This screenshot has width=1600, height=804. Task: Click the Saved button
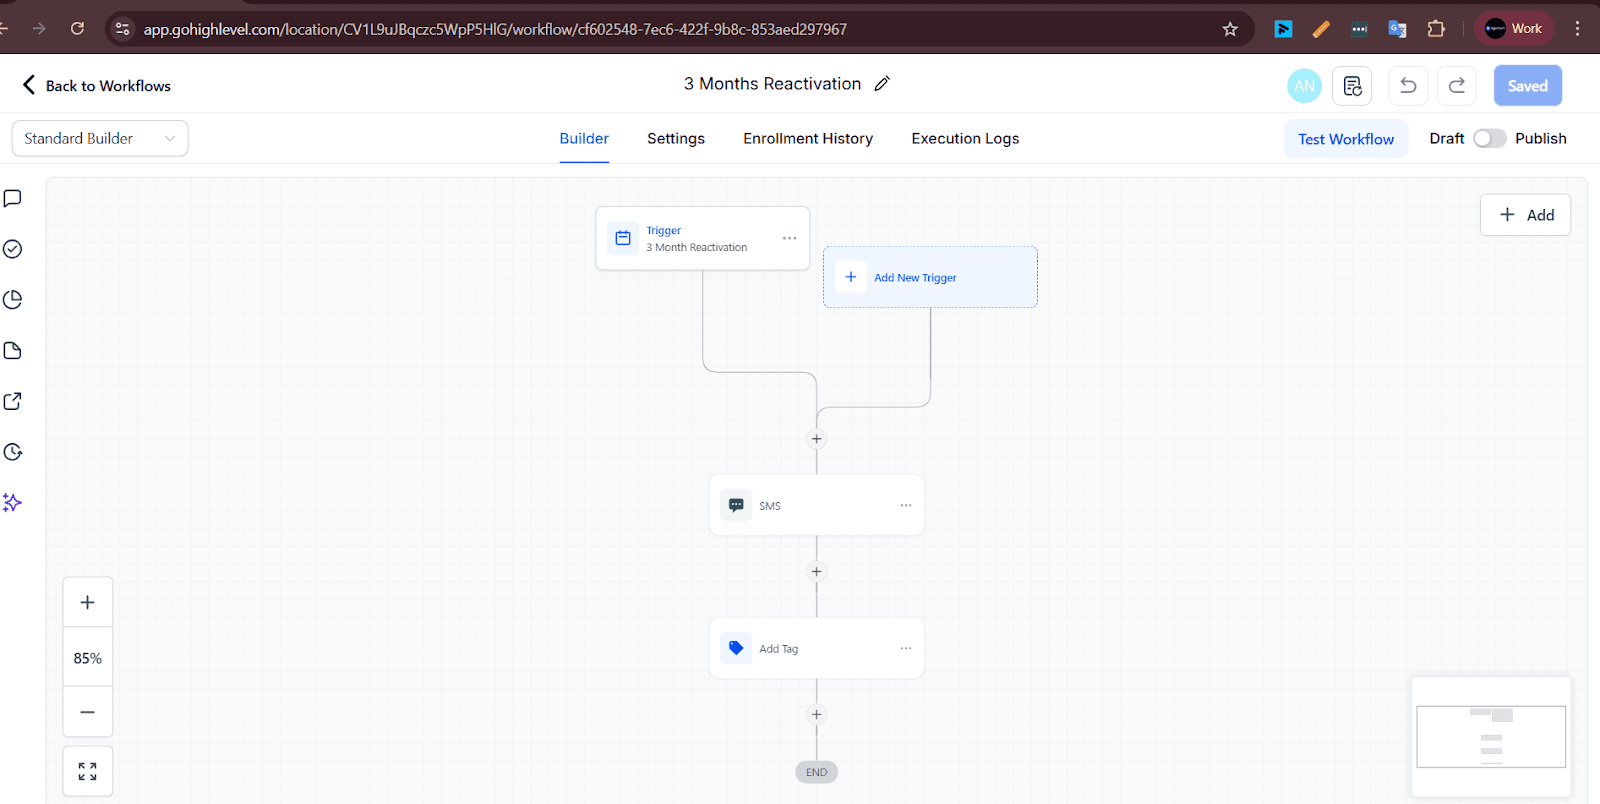coord(1528,86)
